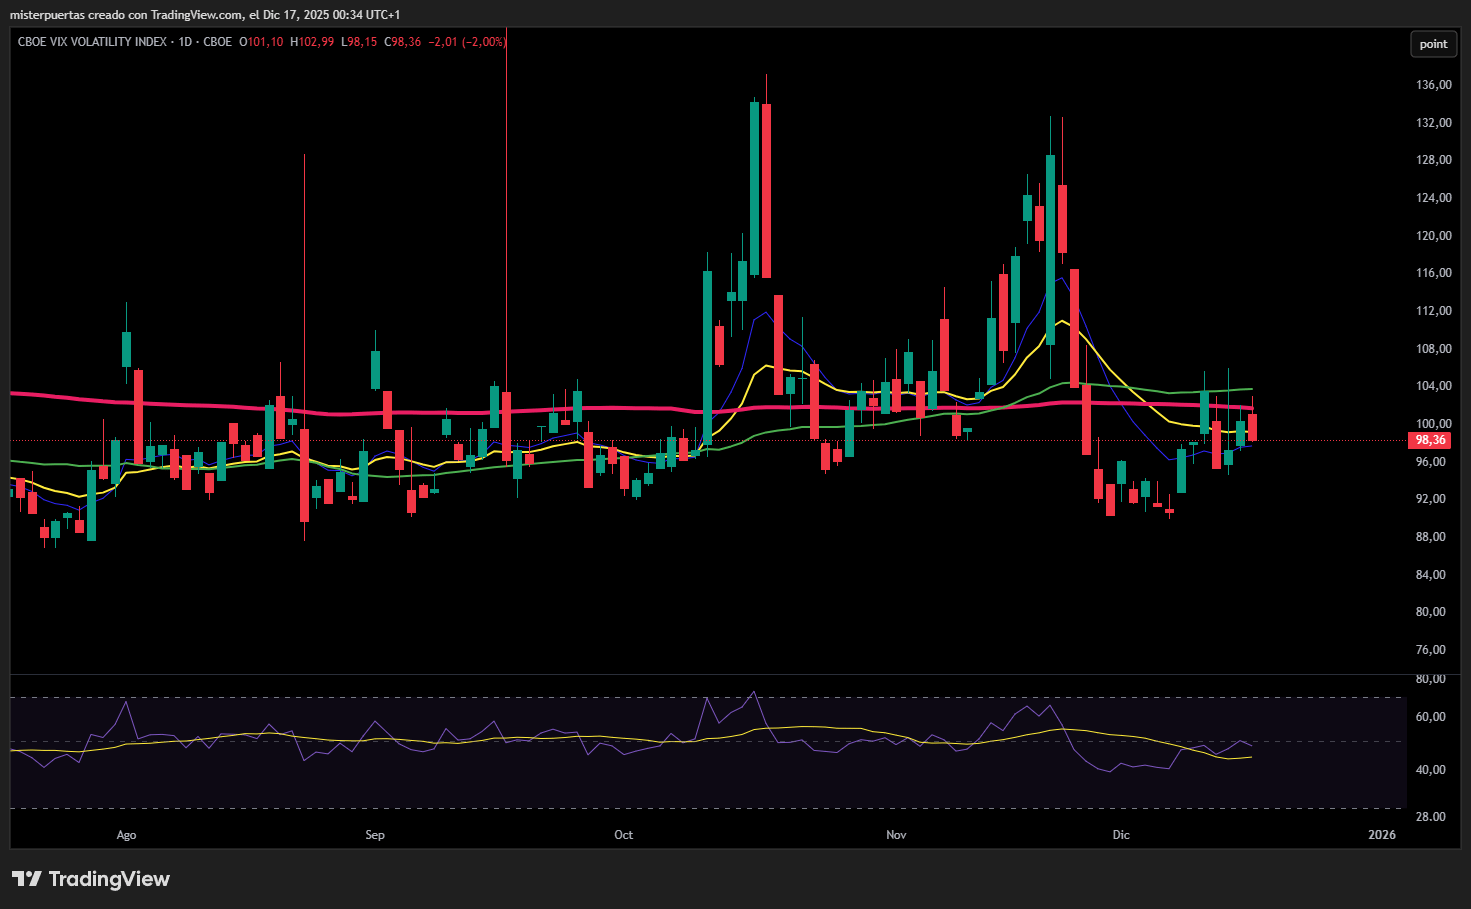
Task: Click the 128,00 price scale label
Action: [1433, 160]
